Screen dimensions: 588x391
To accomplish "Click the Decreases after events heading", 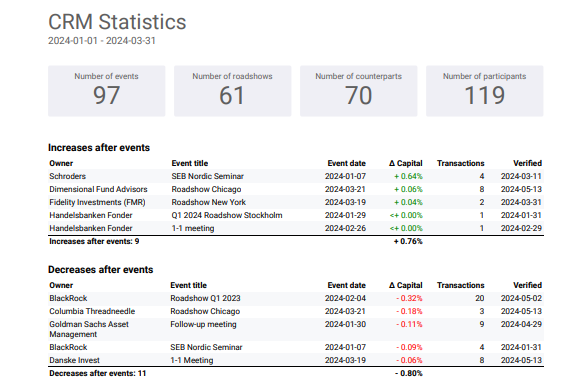I will (x=100, y=270).
